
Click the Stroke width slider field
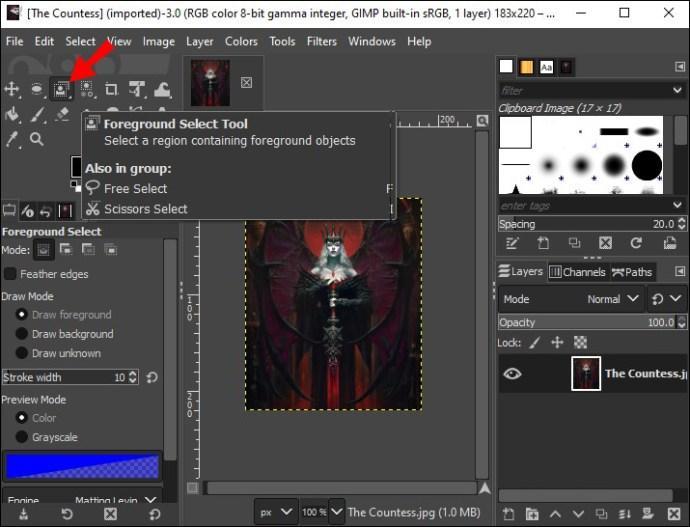tap(70, 377)
